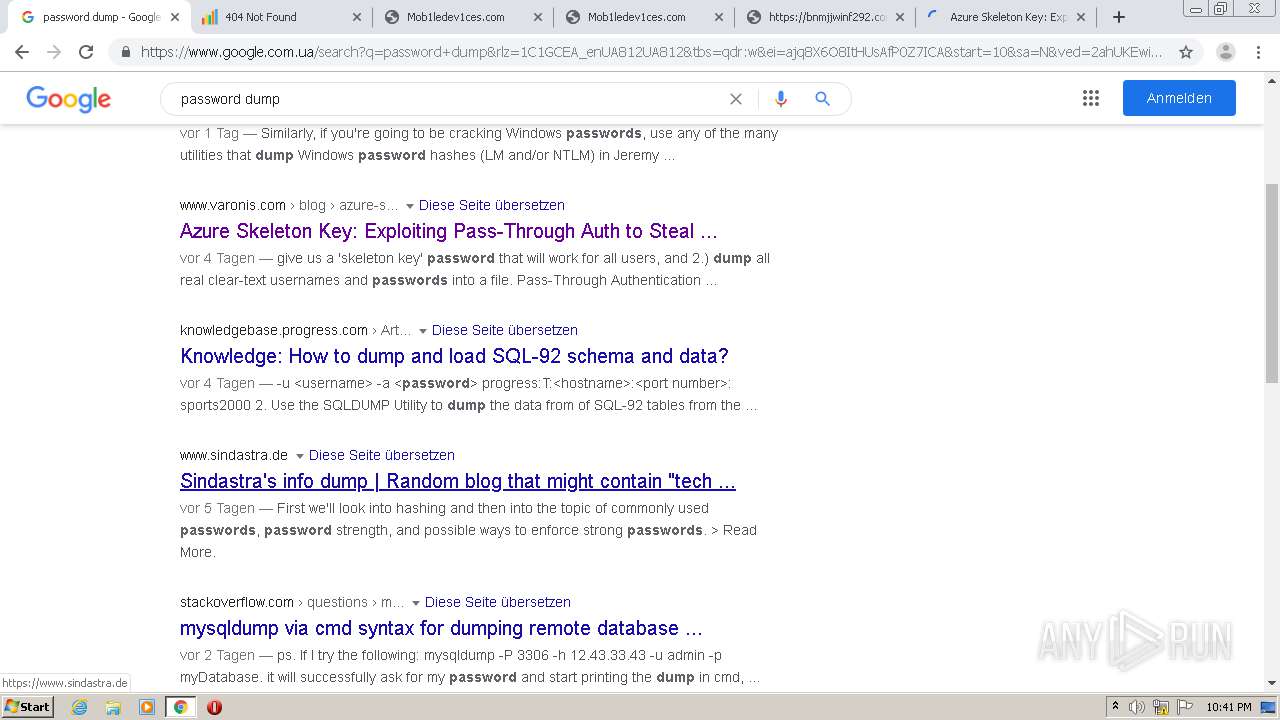Open the media player taskbar icon
Screen dimensions: 1280x720
coord(147,707)
